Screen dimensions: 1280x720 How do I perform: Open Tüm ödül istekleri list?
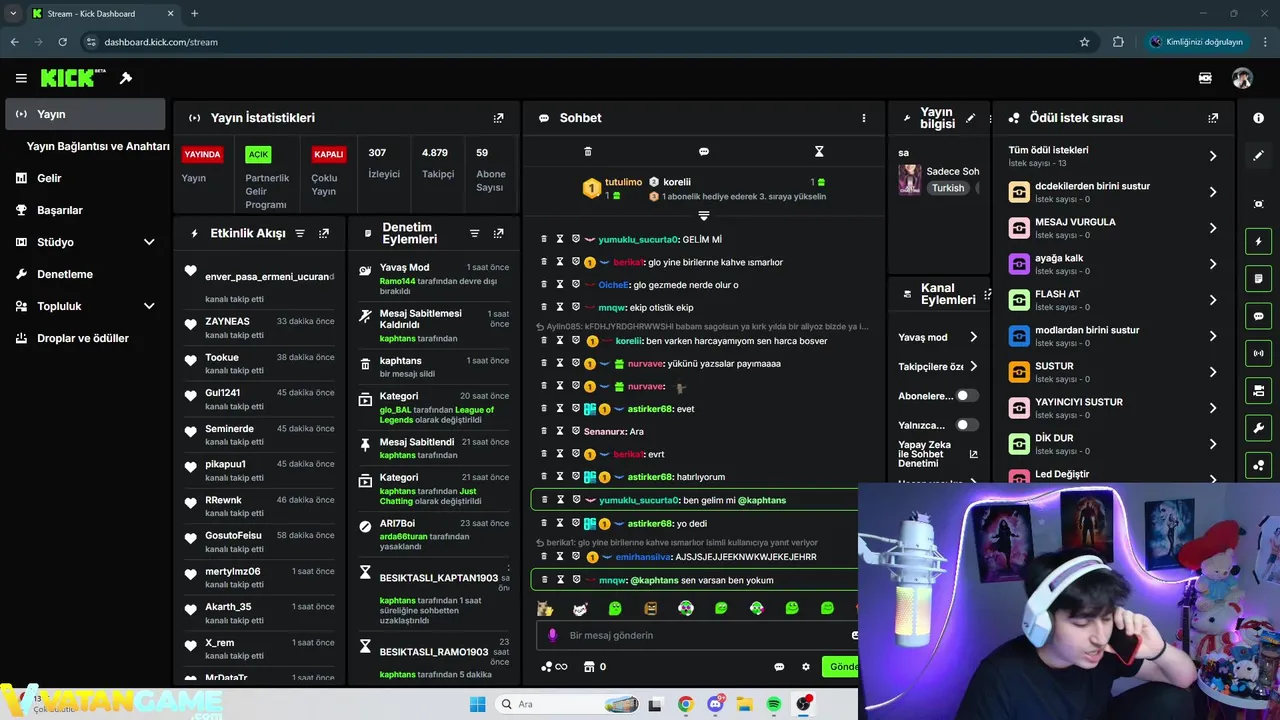pos(1114,156)
